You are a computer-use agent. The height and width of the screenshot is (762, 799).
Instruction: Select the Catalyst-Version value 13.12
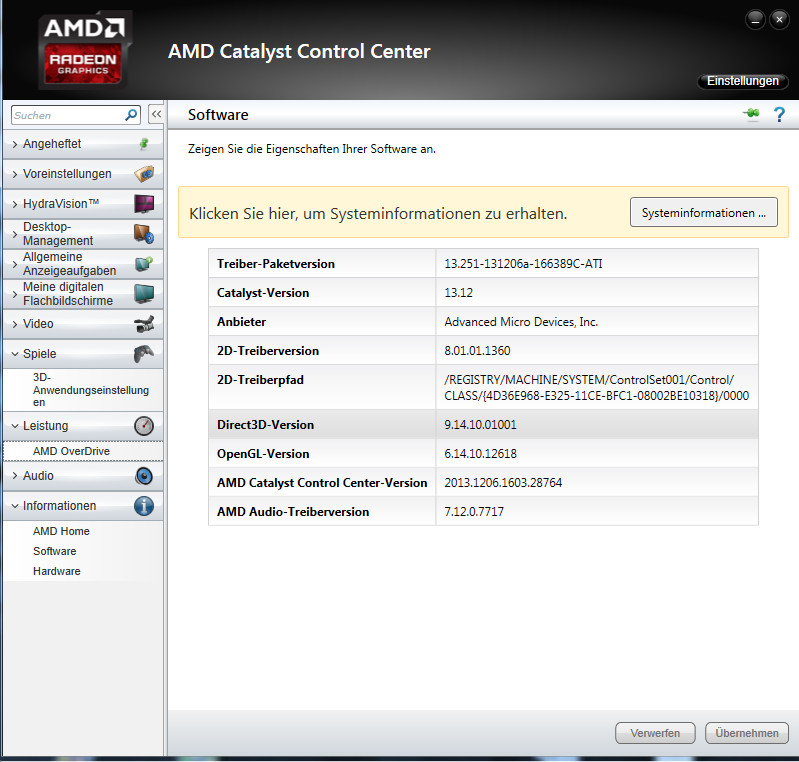pyautogui.click(x=458, y=293)
